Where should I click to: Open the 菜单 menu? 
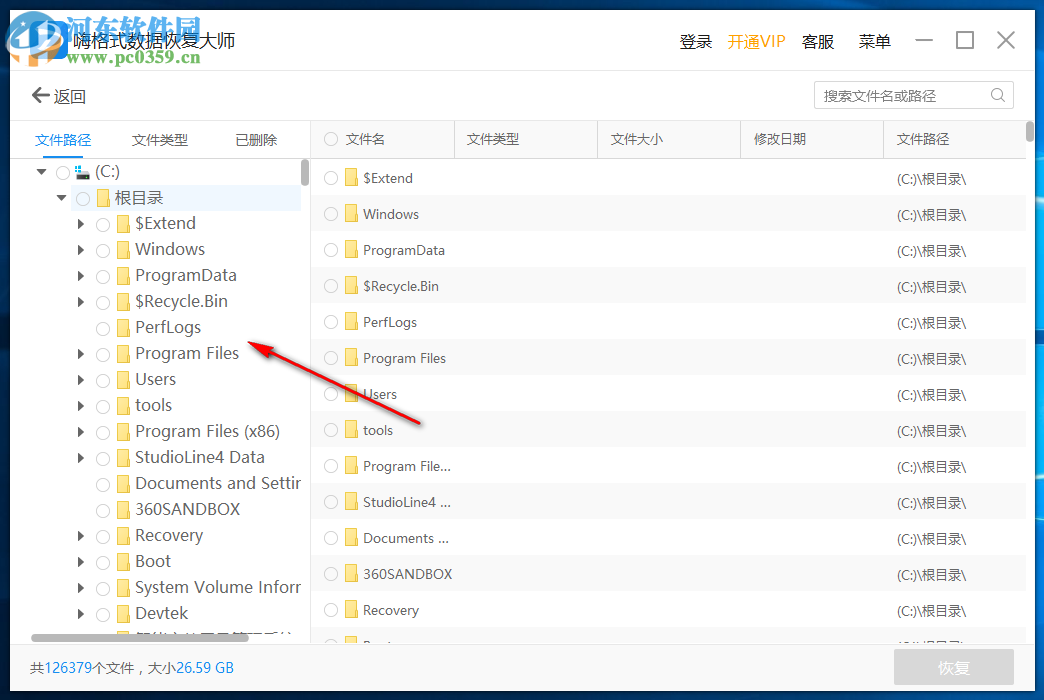tap(874, 41)
